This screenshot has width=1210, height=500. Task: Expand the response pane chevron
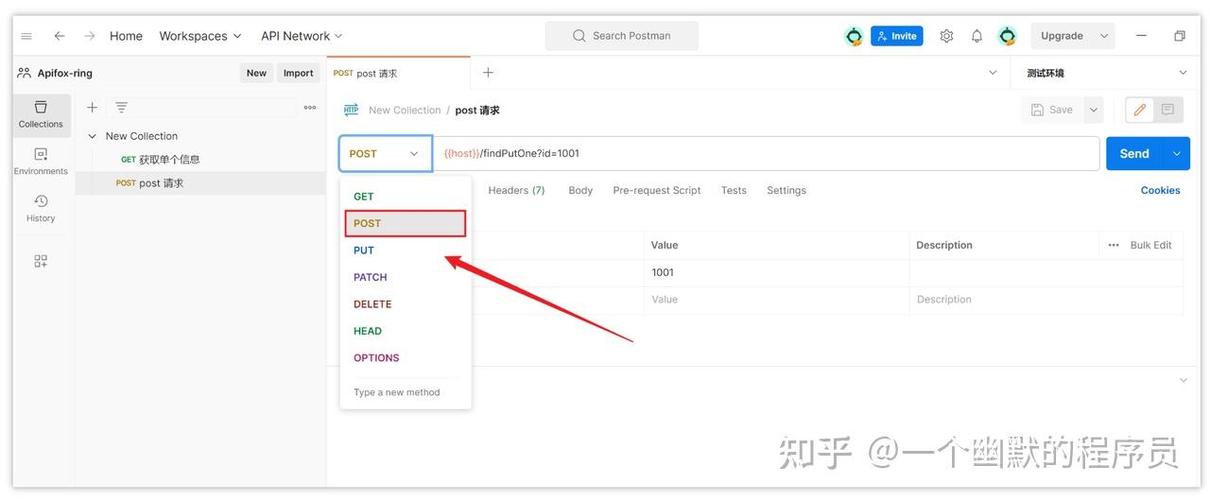point(1184,381)
